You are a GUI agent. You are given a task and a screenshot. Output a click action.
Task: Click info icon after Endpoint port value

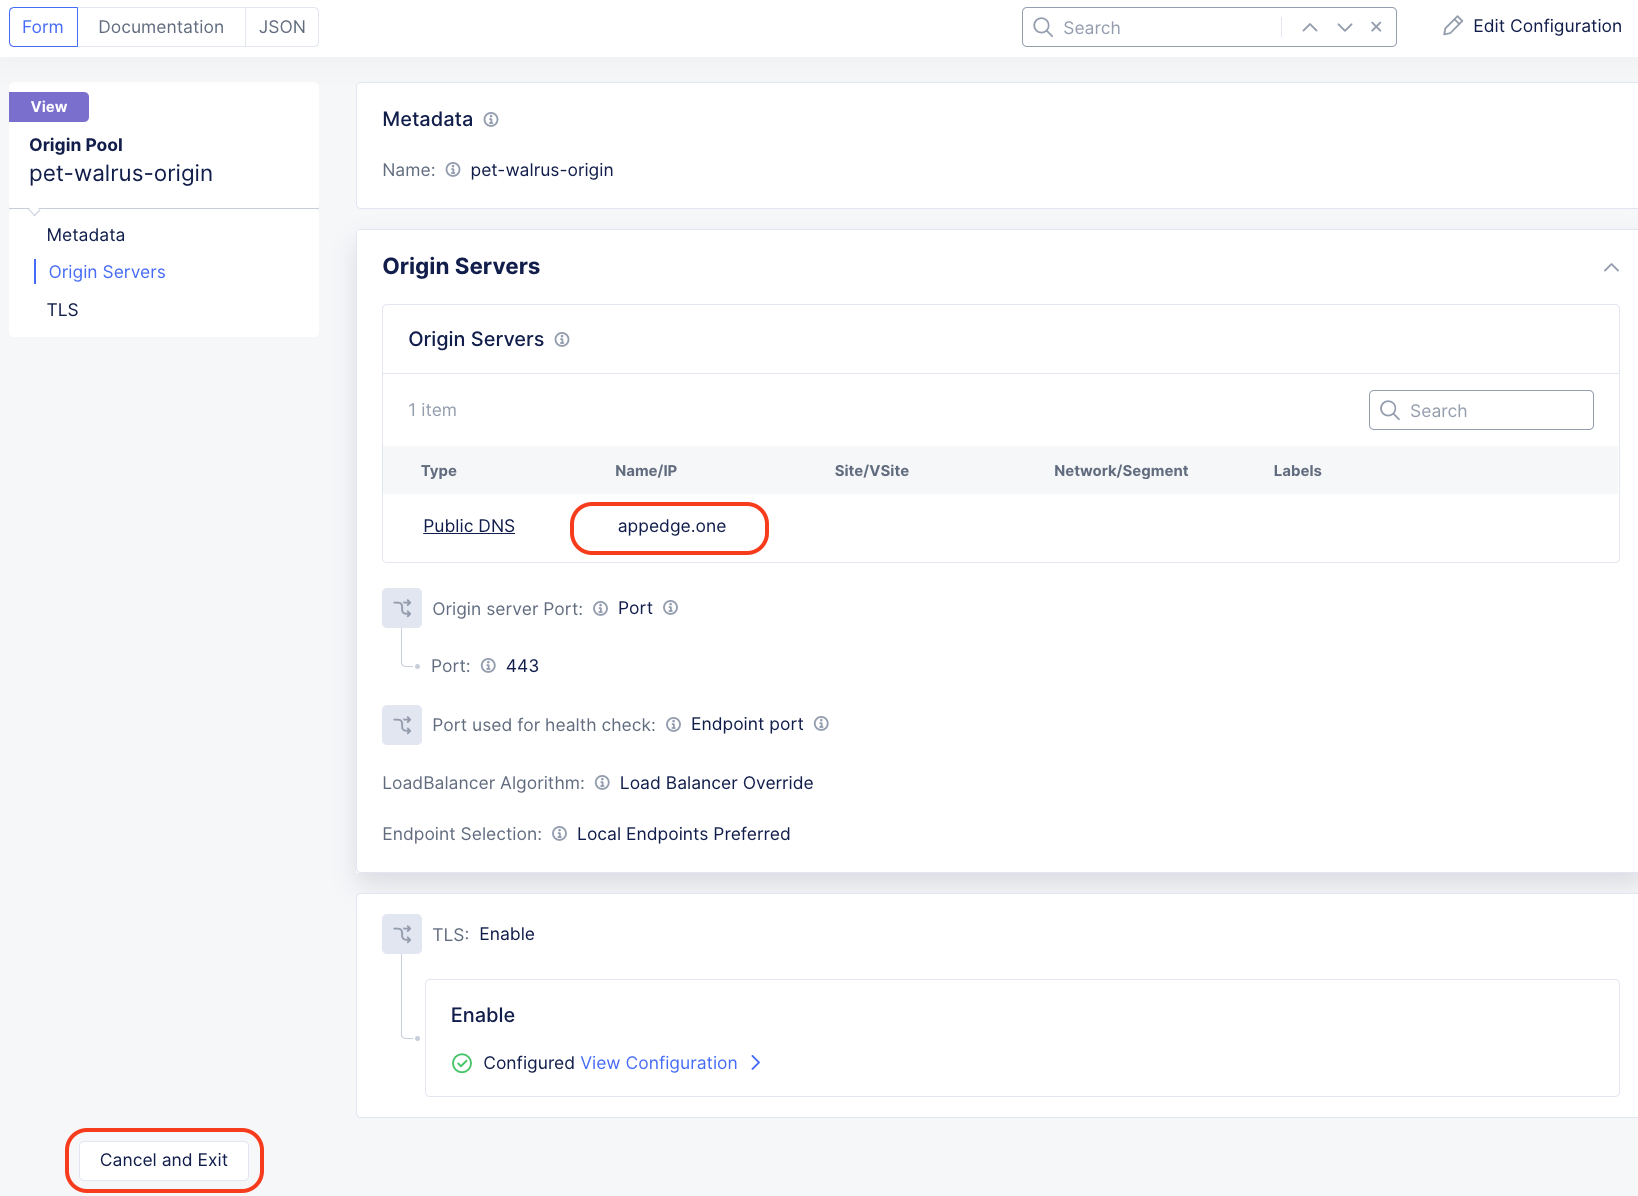(x=821, y=724)
